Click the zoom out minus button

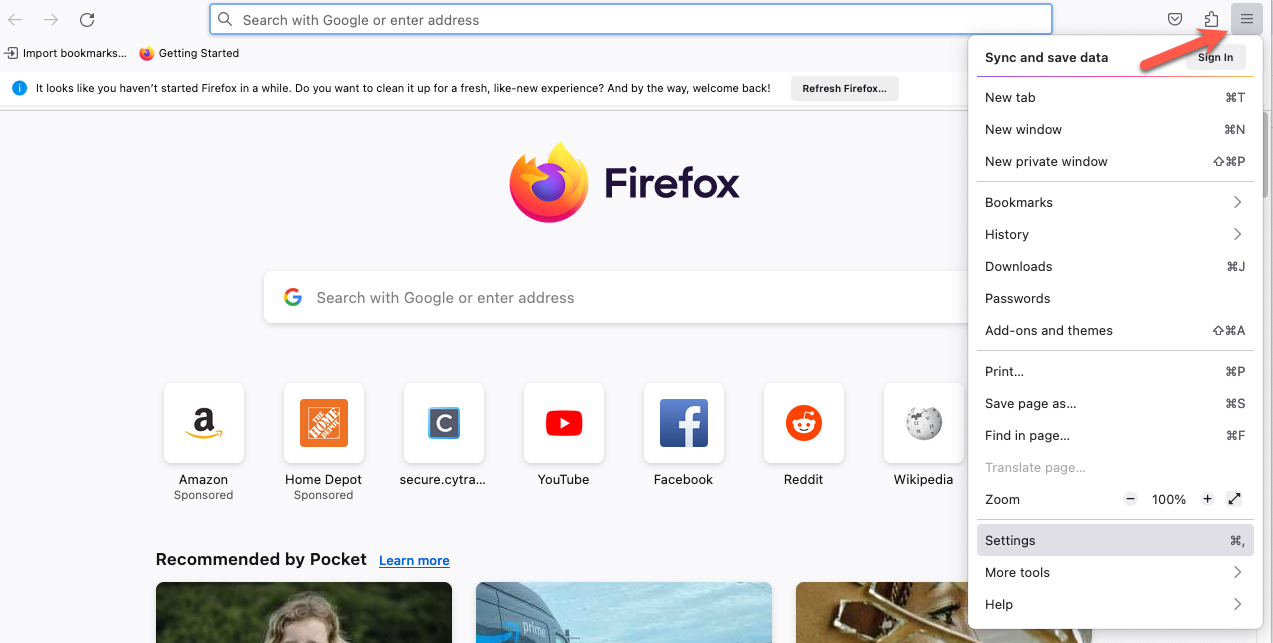[1130, 499]
